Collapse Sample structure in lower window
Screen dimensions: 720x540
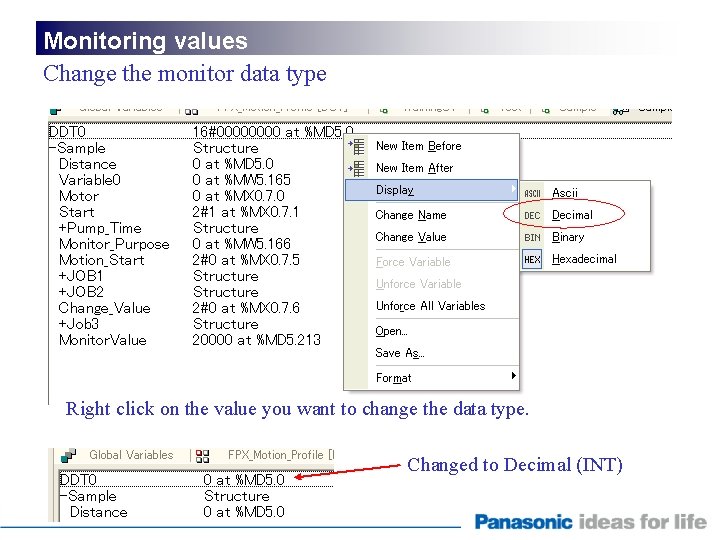pyautogui.click(x=64, y=496)
